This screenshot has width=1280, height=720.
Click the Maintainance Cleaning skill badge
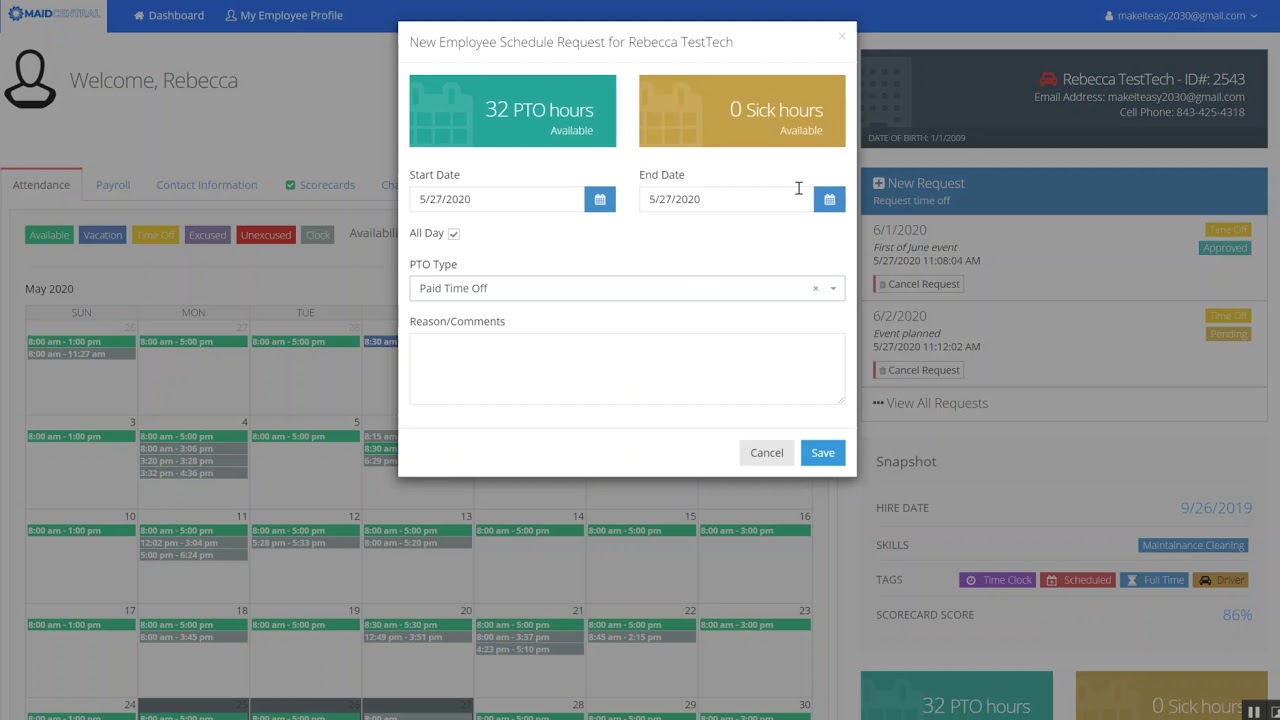point(1194,545)
